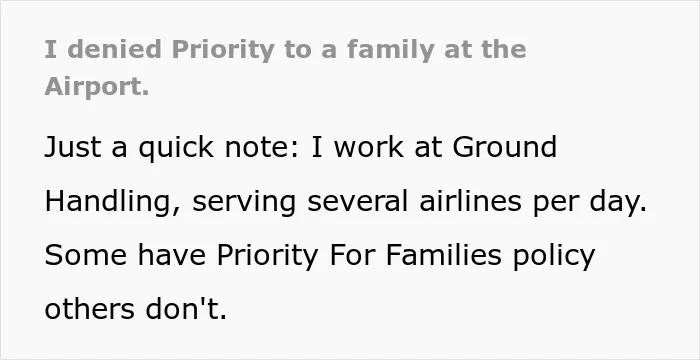Click the word 'Handling,' in the paragraph
The width and height of the screenshot is (700, 360).
[113, 202]
